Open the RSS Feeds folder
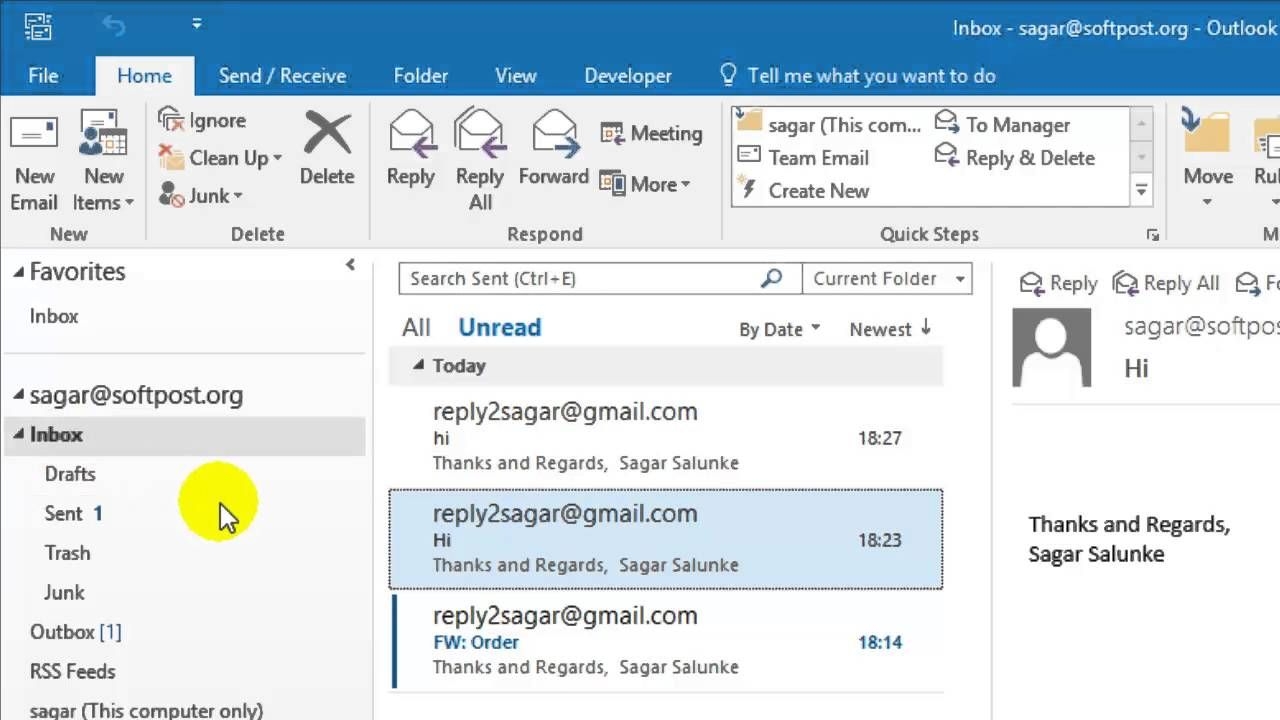 [x=72, y=672]
